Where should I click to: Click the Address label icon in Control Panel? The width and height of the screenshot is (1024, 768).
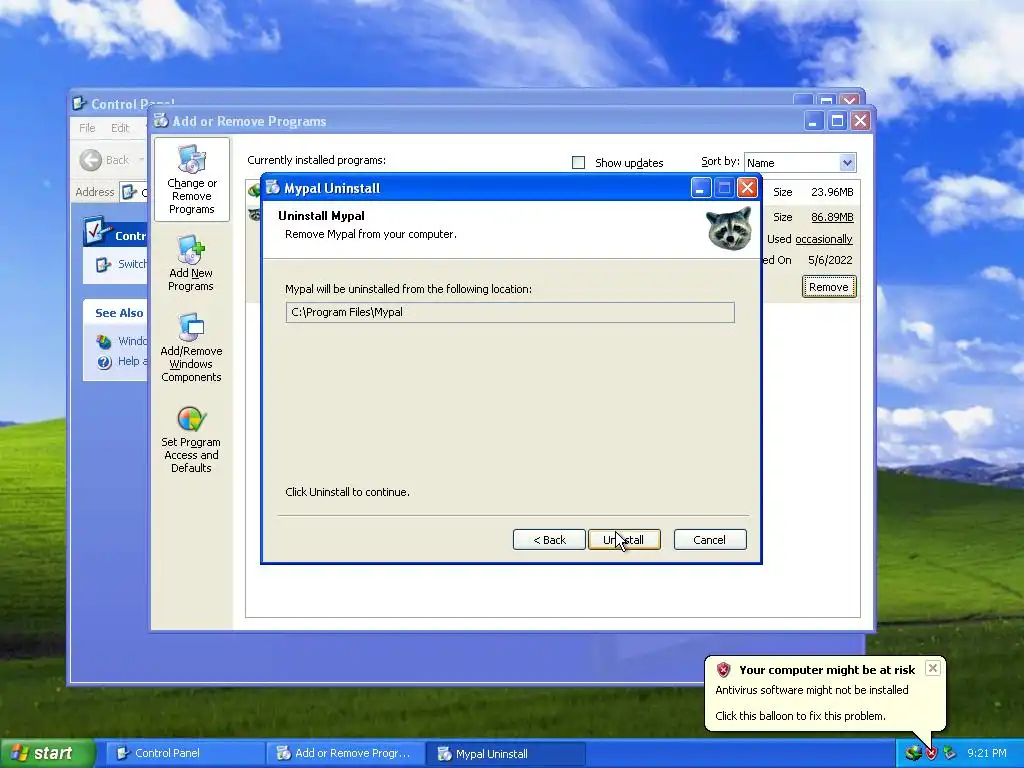pyautogui.click(x=129, y=192)
